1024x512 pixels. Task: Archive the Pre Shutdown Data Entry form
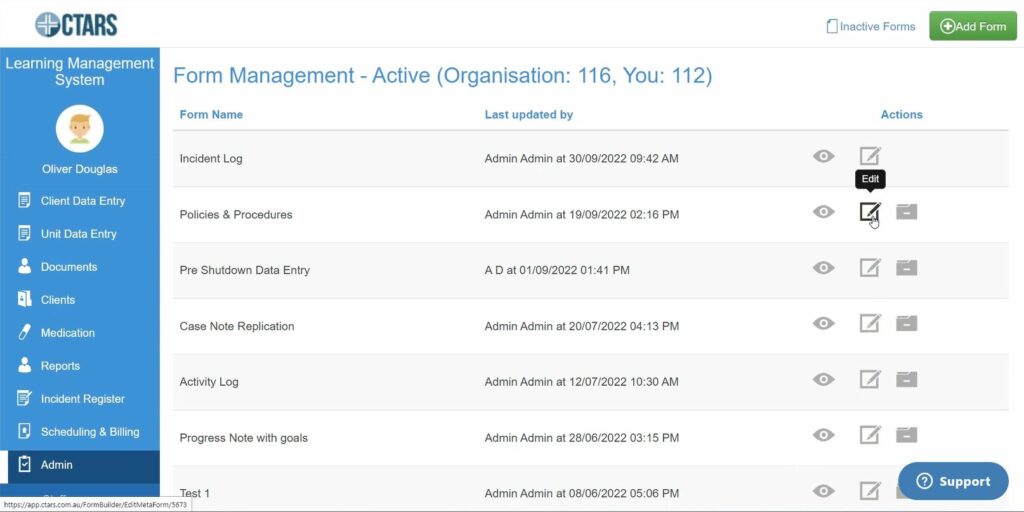tap(906, 268)
